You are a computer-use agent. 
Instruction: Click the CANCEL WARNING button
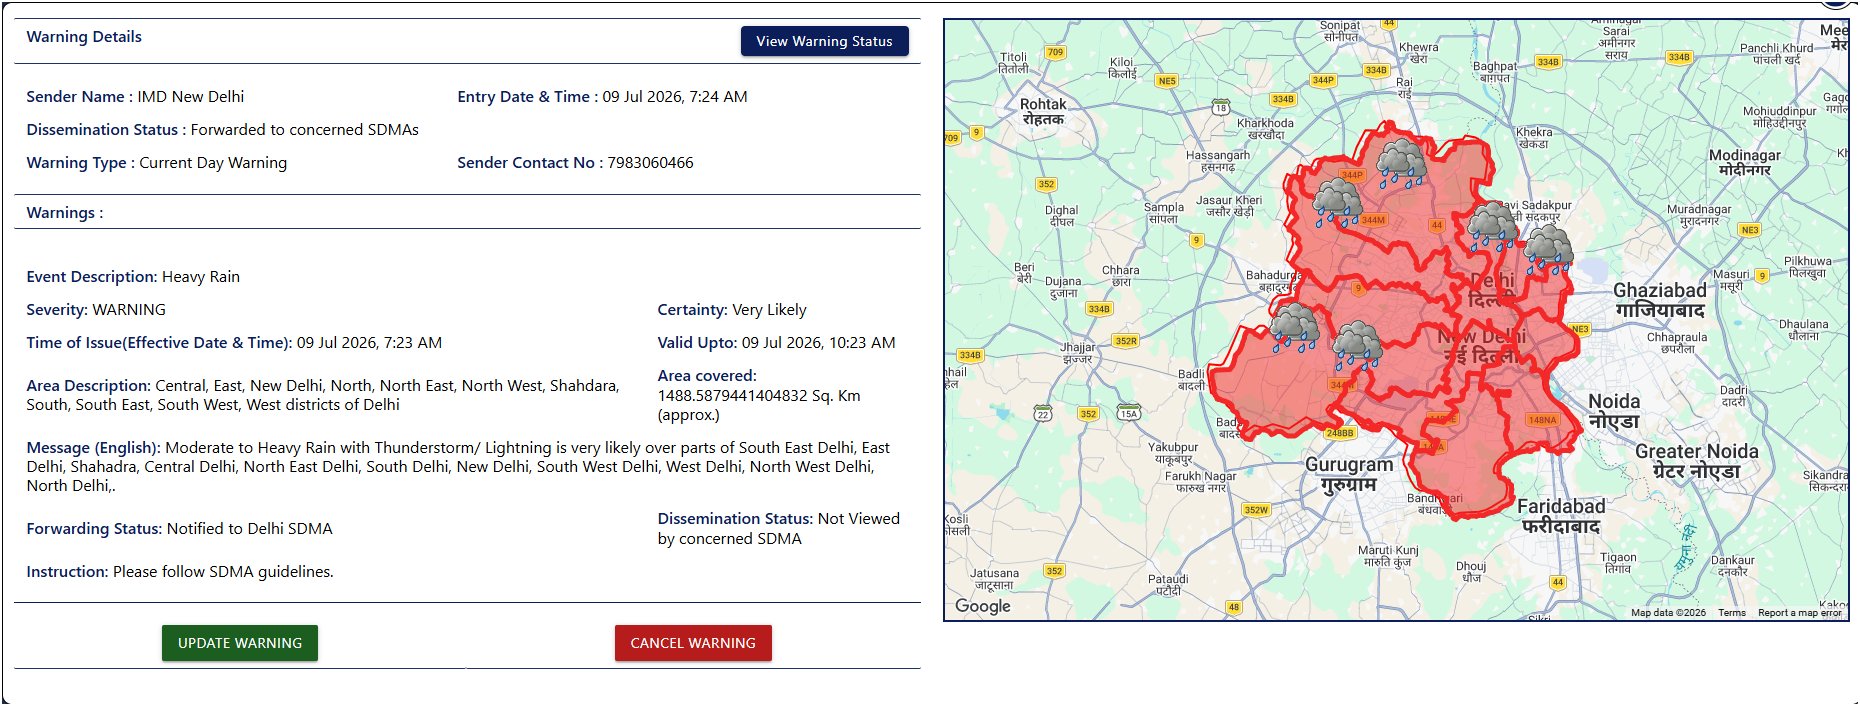point(693,643)
